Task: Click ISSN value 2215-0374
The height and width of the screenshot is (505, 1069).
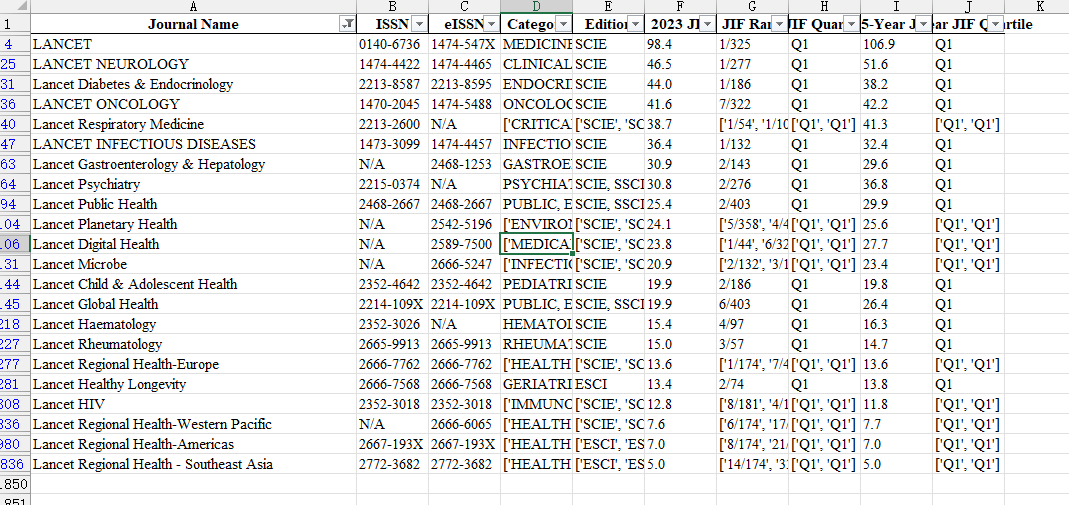Action: (x=393, y=185)
